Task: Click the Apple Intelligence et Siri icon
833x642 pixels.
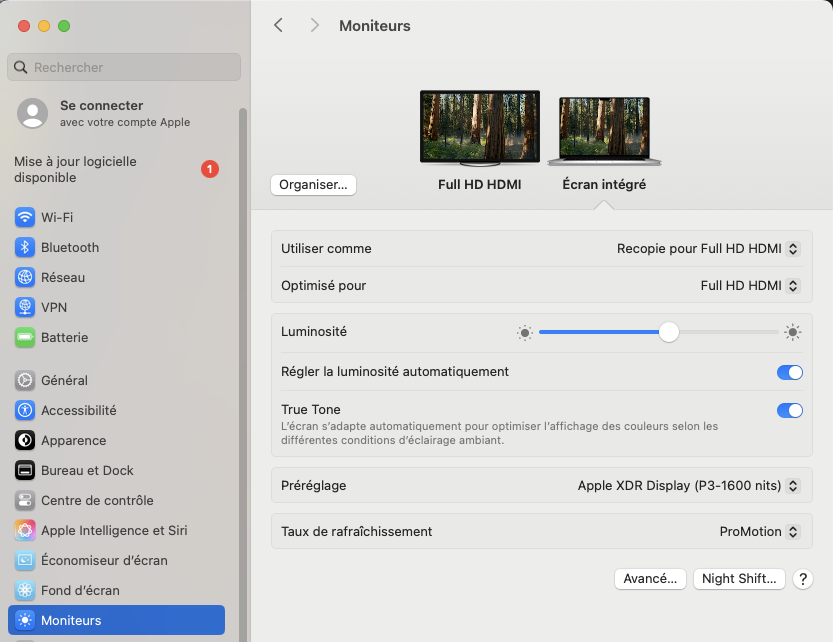Action: click(x=25, y=530)
